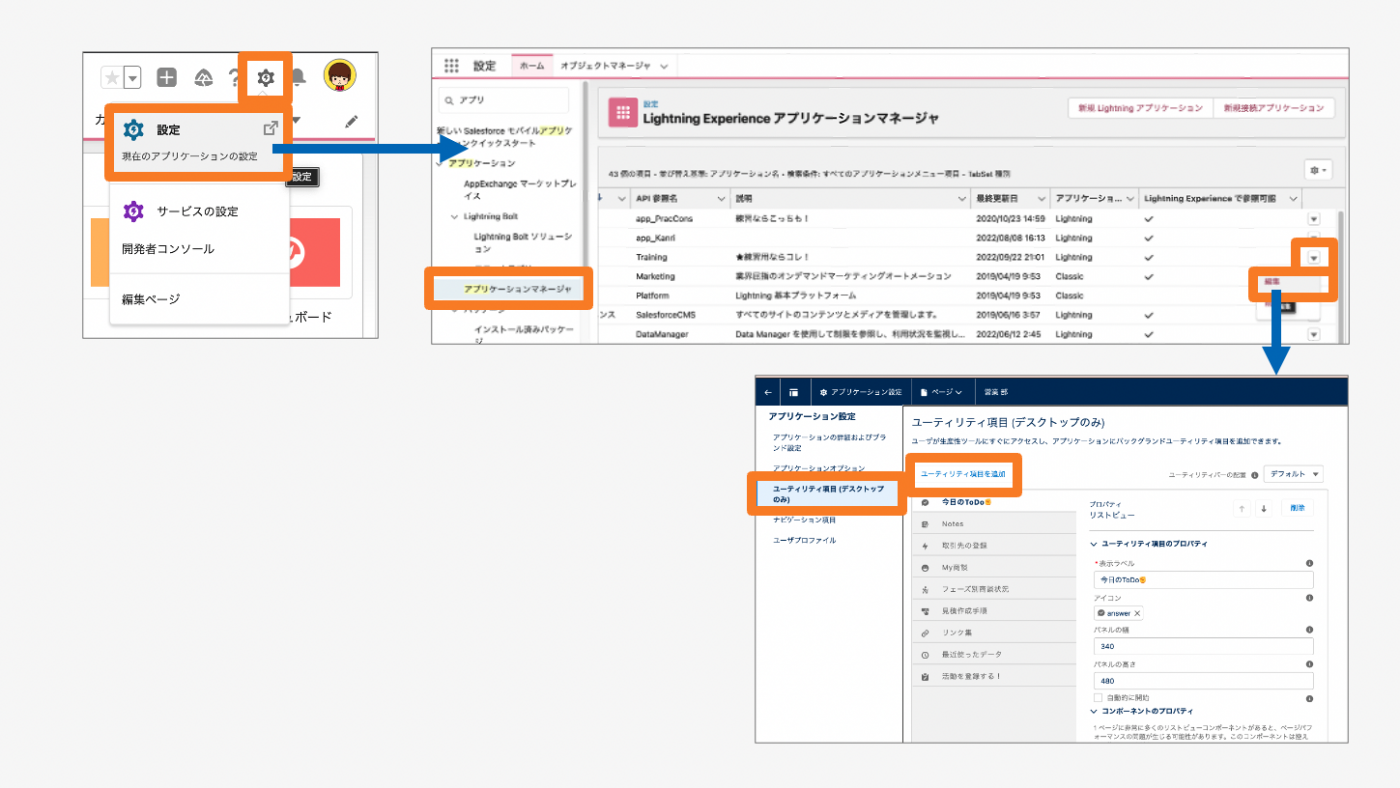The image size is (1400, 788).
Task: Open the ページ dropdown in App Builder header
Action: [x=941, y=392]
